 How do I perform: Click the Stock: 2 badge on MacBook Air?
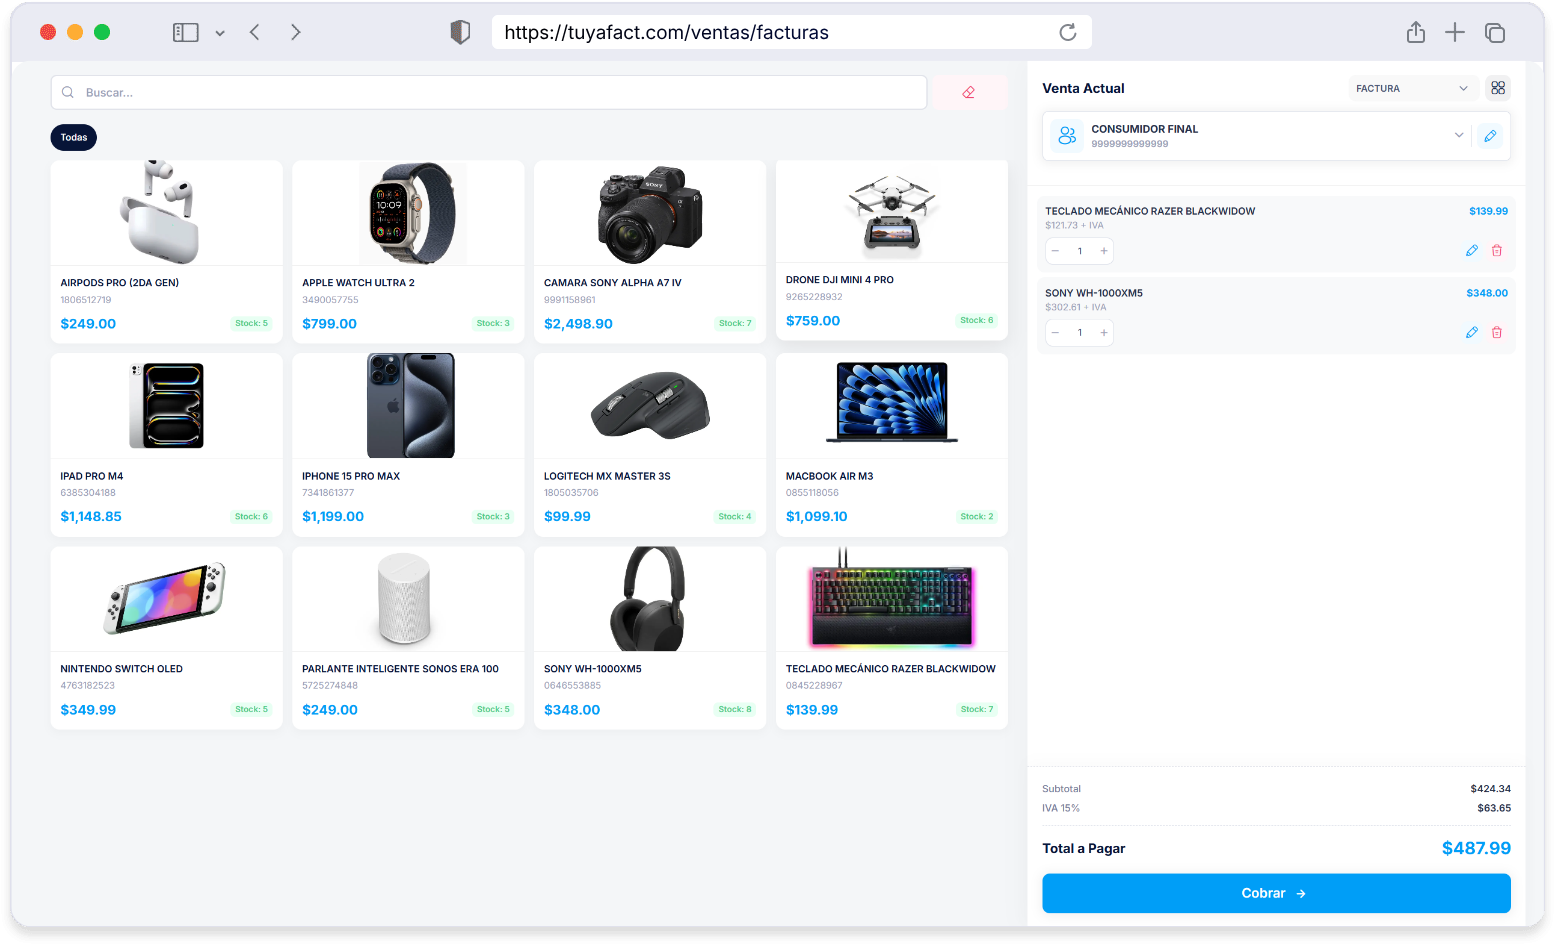(x=977, y=517)
